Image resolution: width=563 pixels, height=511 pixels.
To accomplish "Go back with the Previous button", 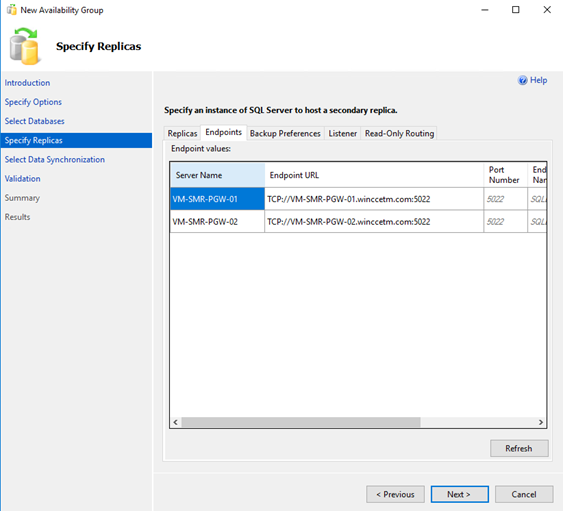I will click(395, 494).
